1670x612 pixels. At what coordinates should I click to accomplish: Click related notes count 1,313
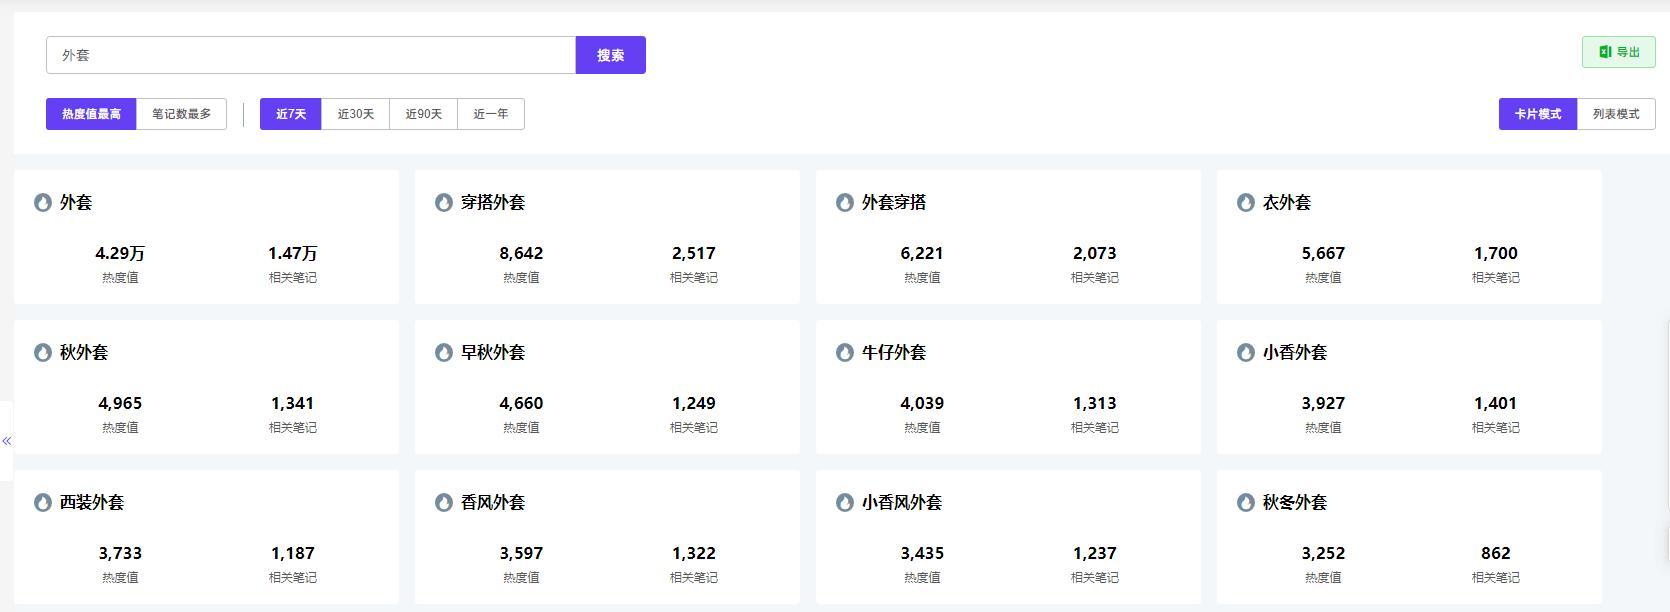(x=1095, y=403)
